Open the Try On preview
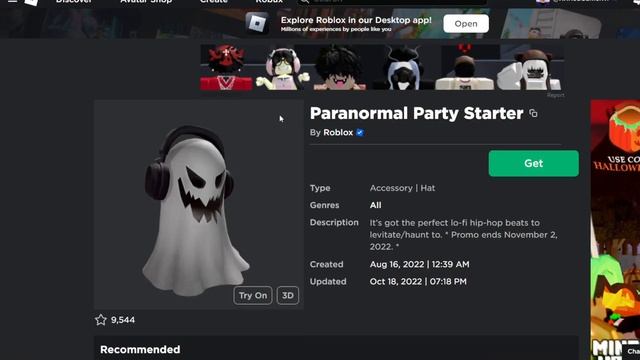 [x=253, y=296]
